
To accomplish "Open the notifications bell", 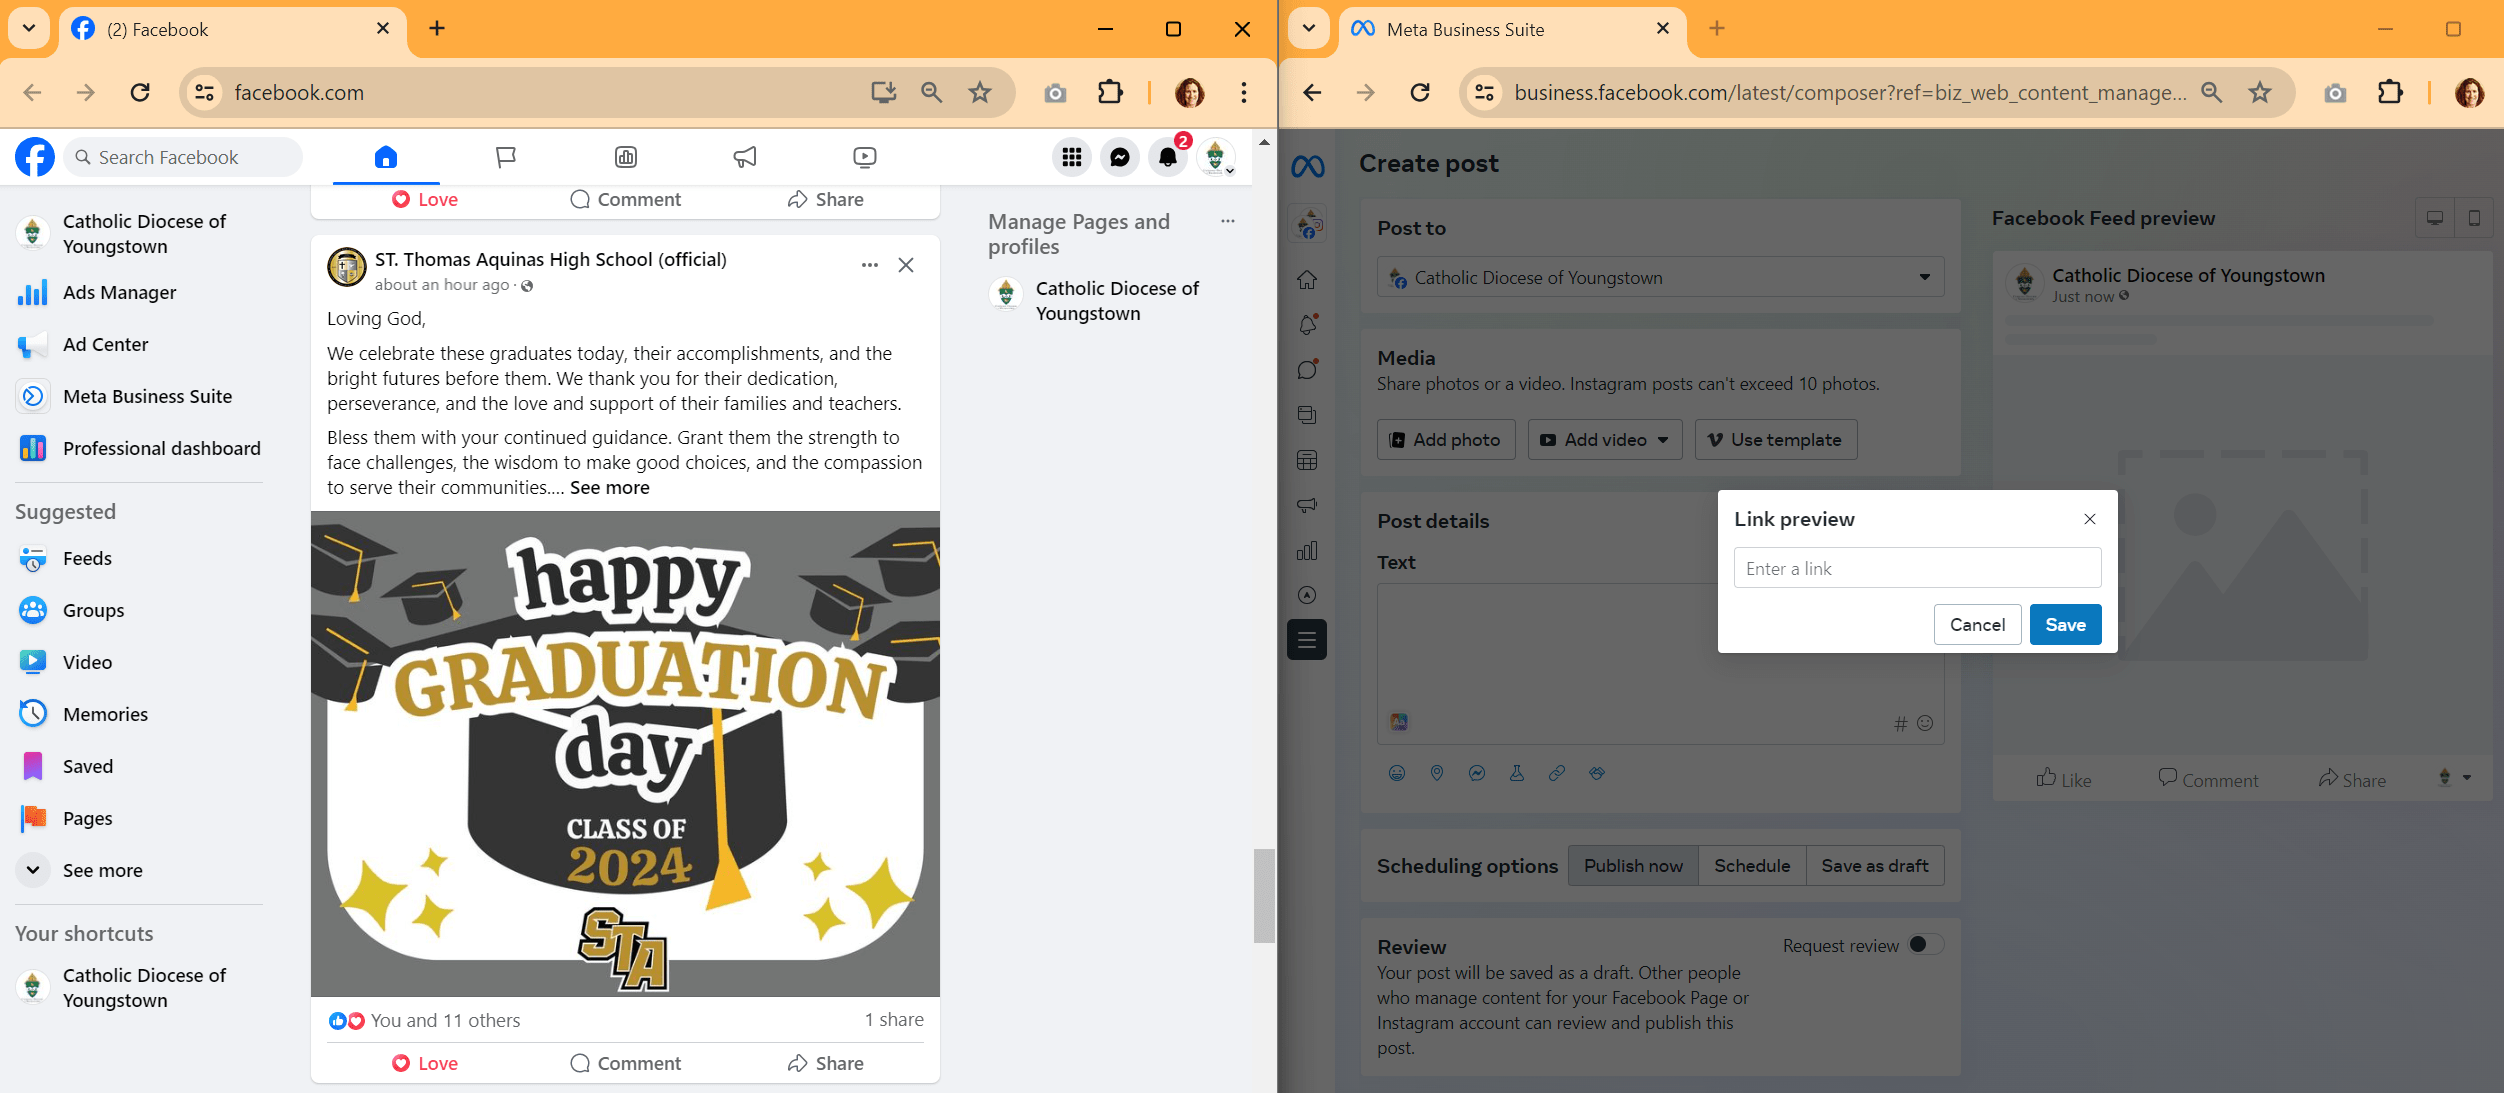I will pos(1168,157).
